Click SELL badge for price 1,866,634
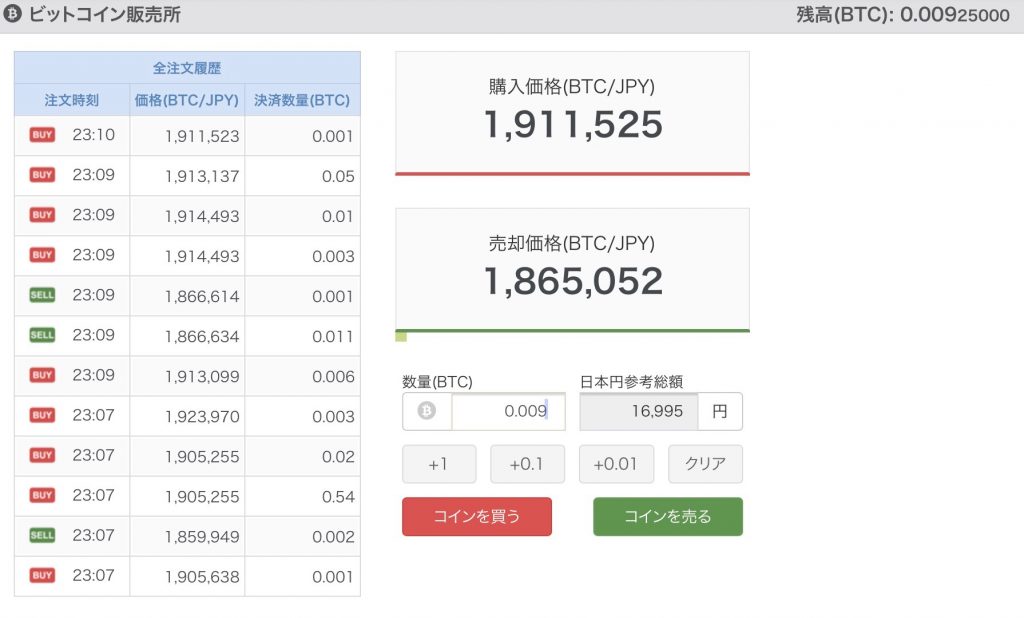 (x=42, y=335)
